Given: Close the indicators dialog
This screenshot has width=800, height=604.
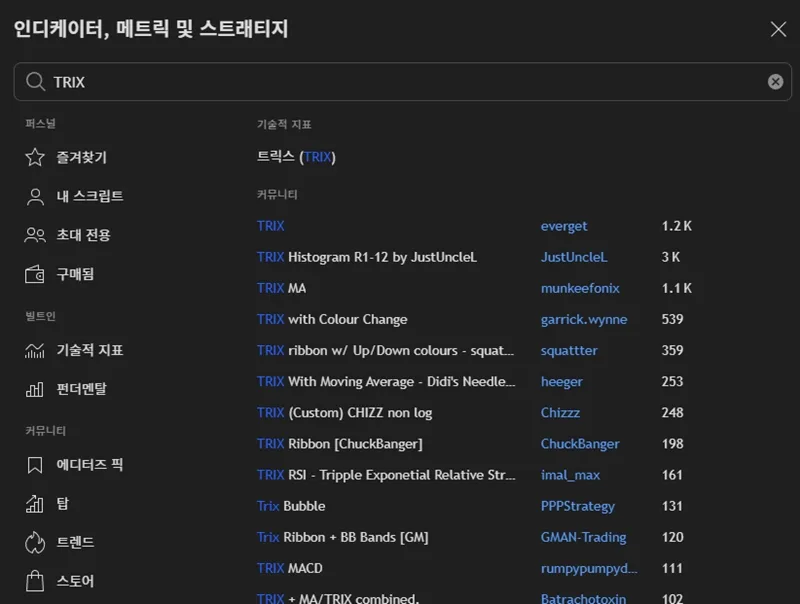Looking at the screenshot, I should click(x=778, y=29).
